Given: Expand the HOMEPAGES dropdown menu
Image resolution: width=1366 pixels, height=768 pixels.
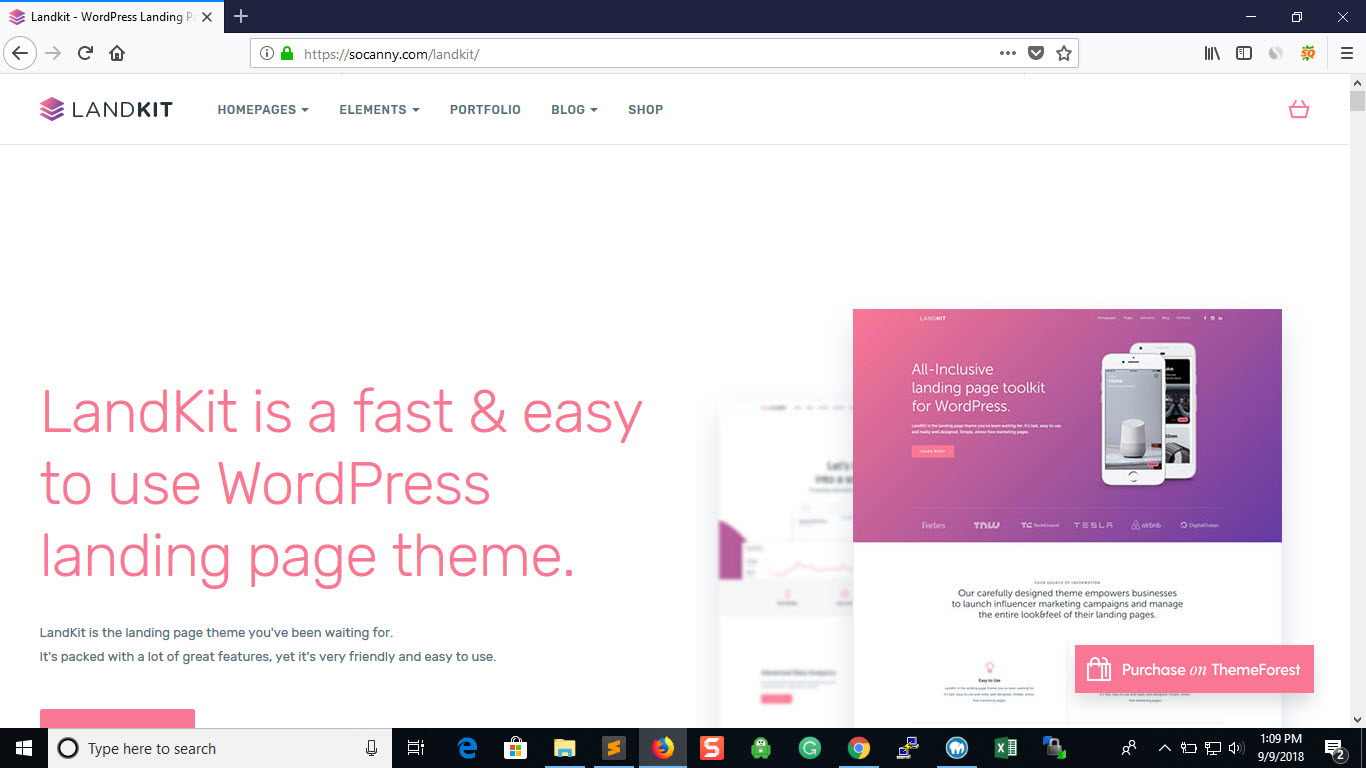Looking at the screenshot, I should click(263, 110).
